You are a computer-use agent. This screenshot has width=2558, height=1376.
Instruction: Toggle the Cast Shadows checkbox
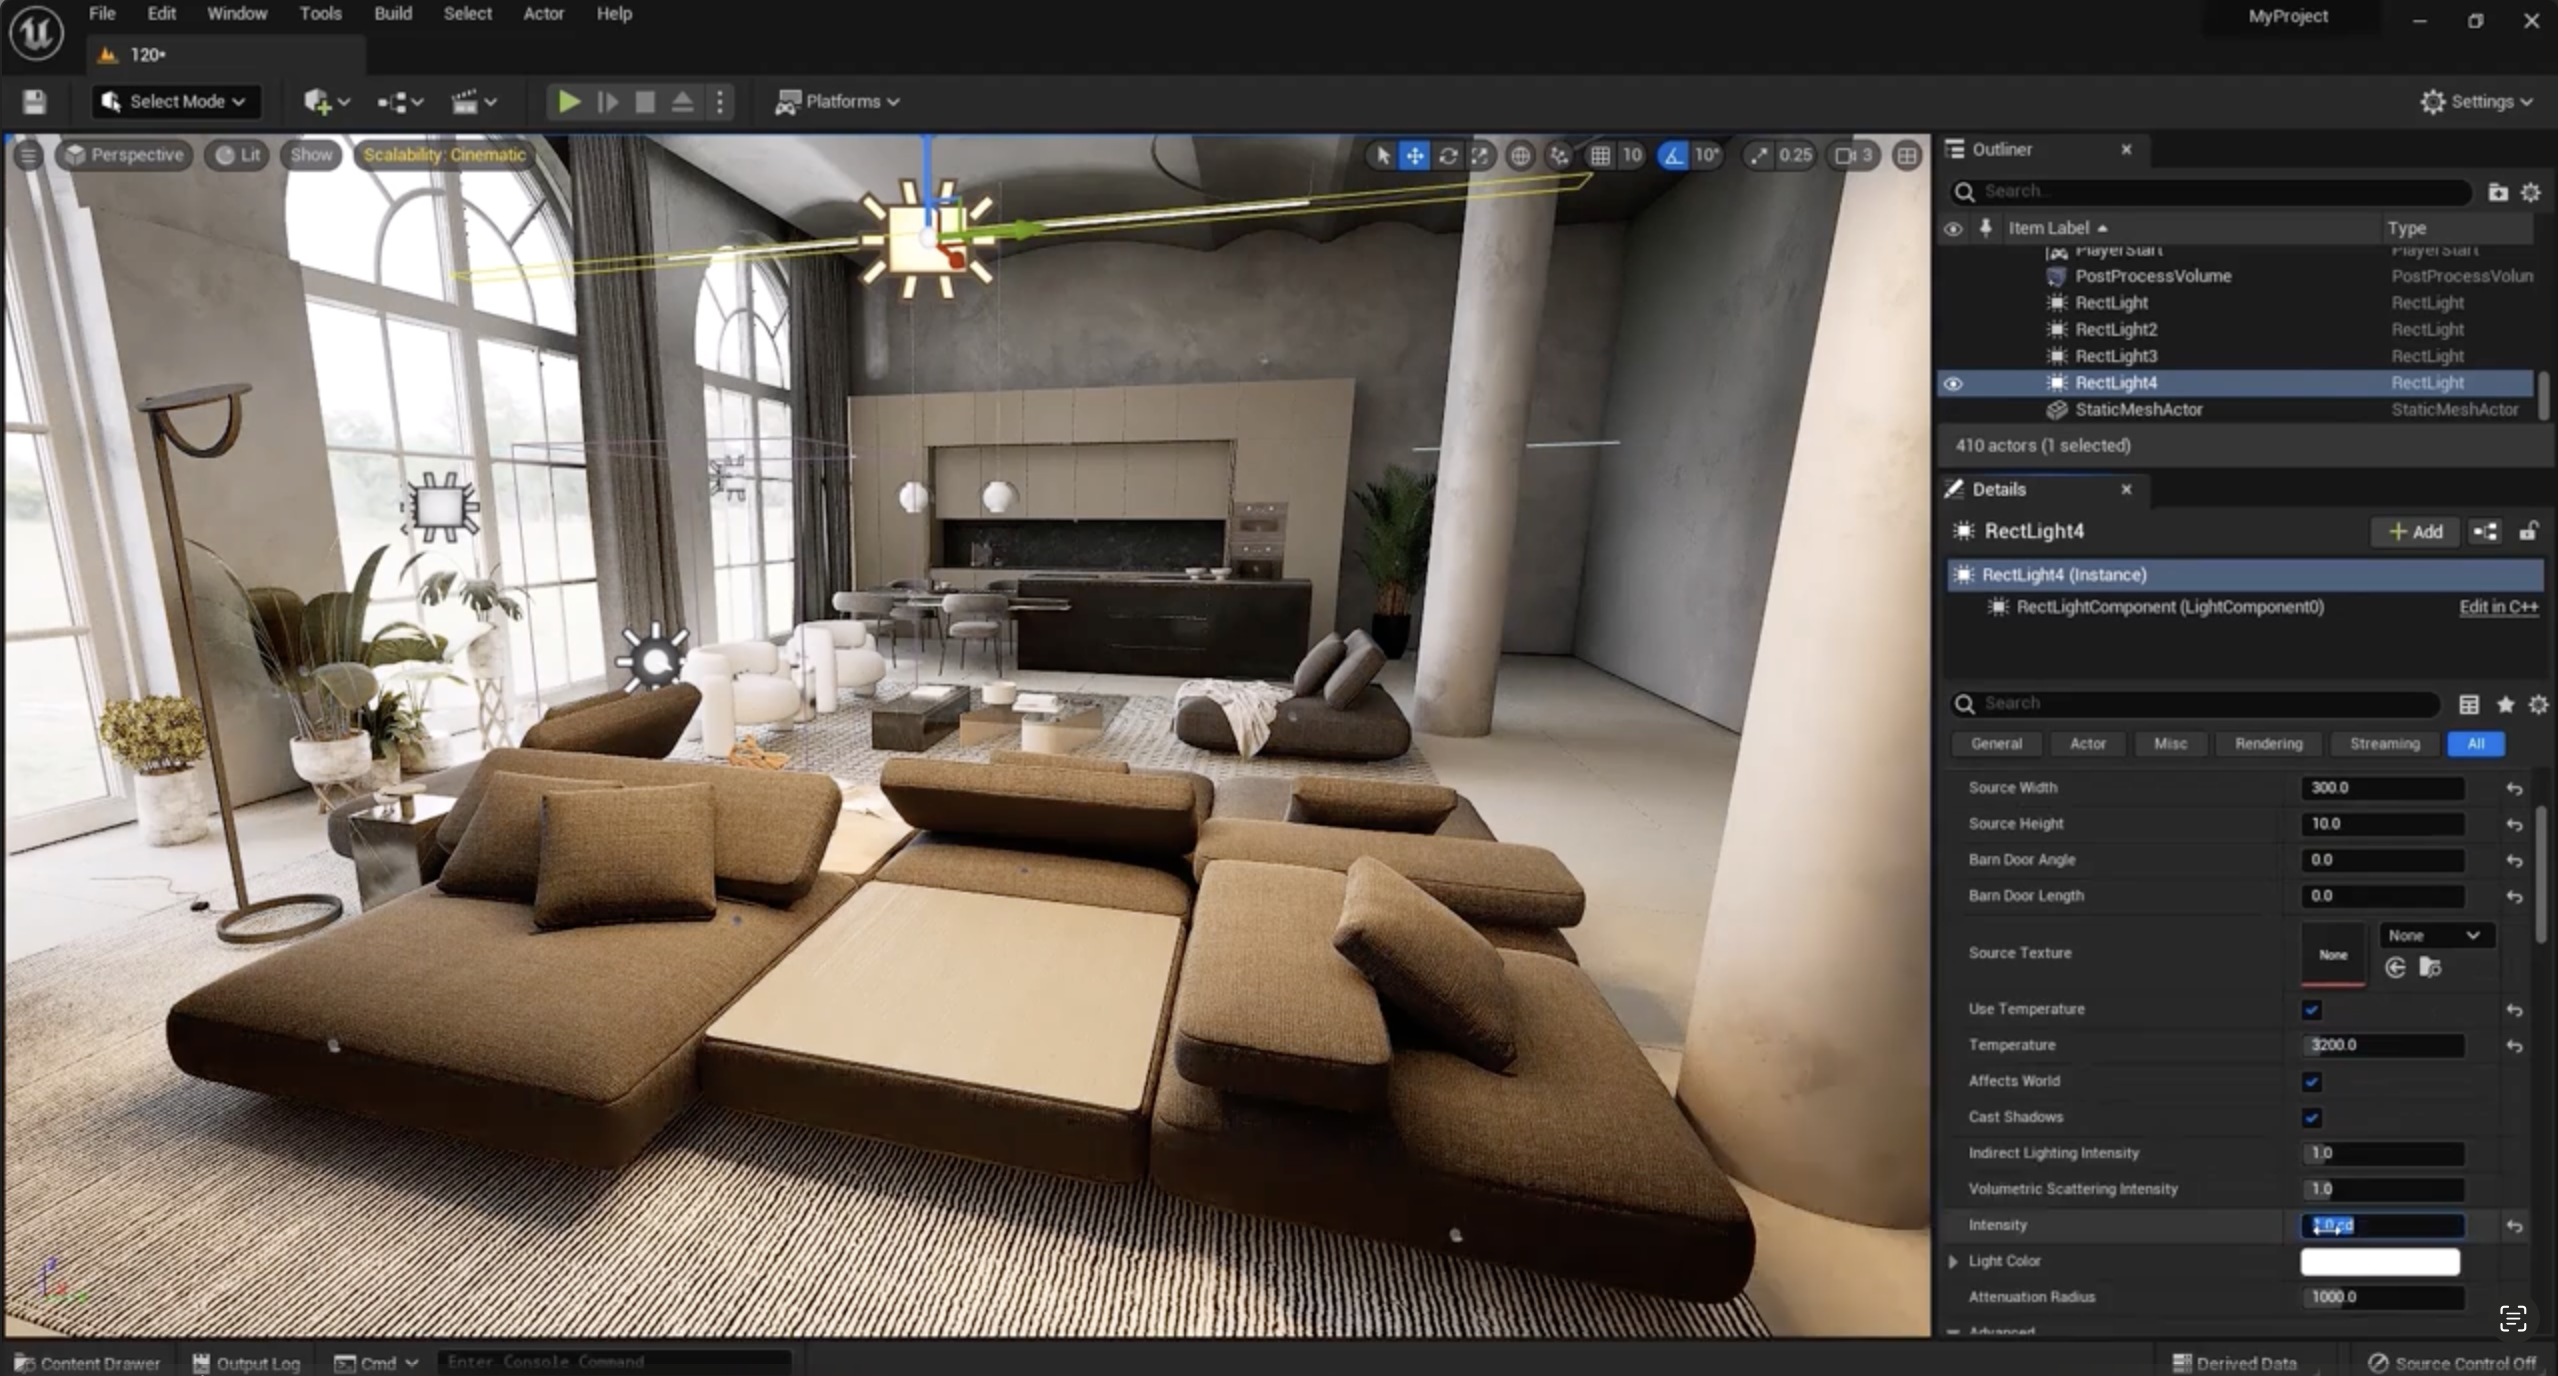[x=2311, y=1117]
